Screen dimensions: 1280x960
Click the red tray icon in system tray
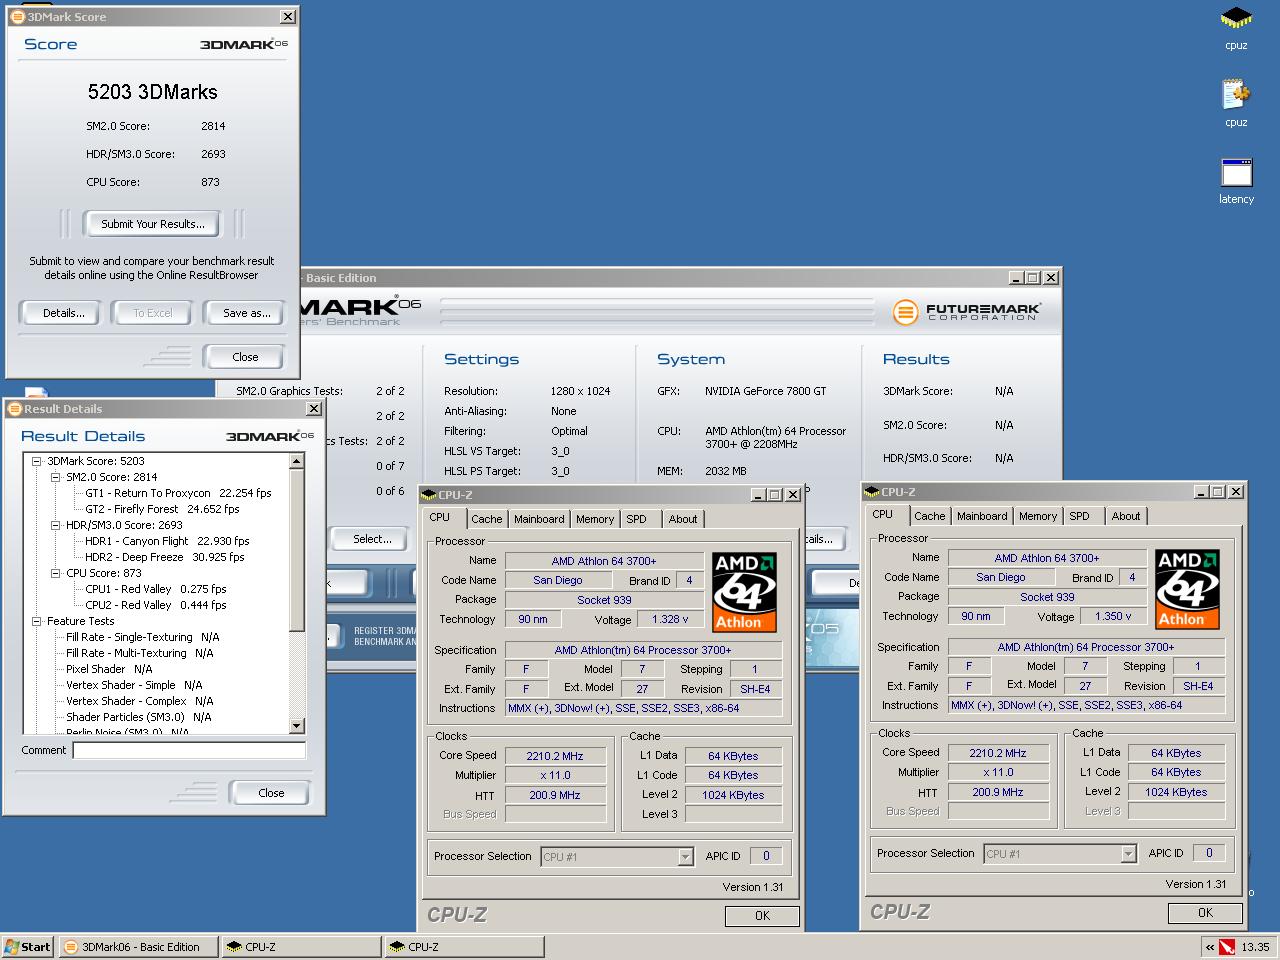[1227, 947]
